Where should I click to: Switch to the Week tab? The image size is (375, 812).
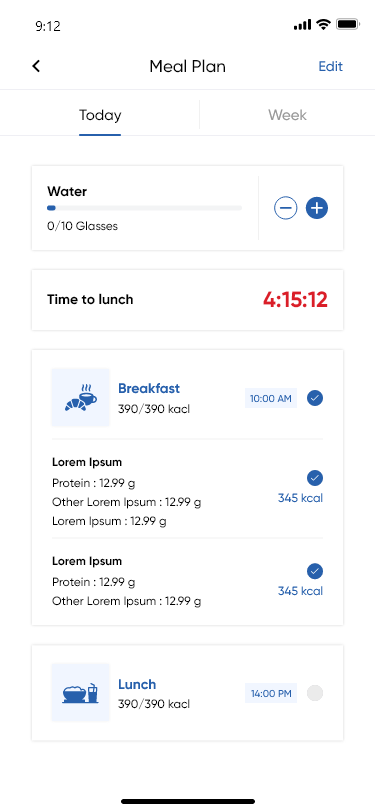pyautogui.click(x=287, y=114)
